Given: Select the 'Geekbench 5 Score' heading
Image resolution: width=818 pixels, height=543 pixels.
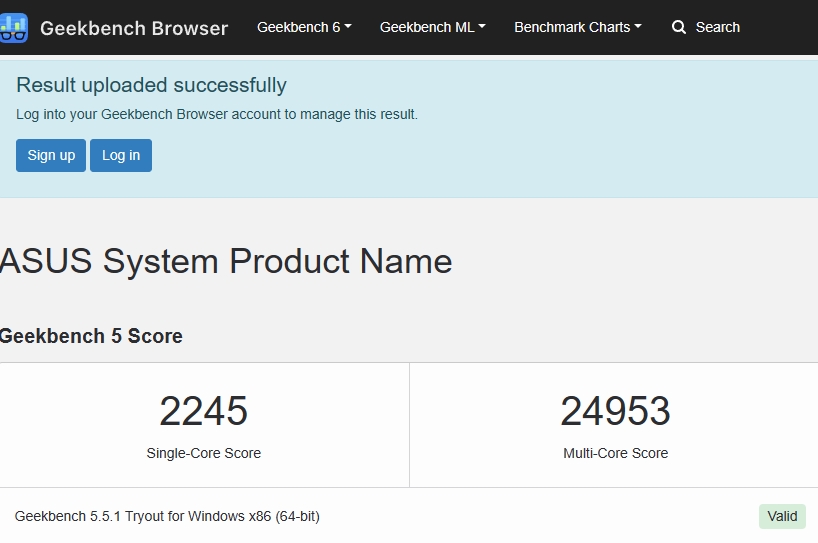Looking at the screenshot, I should coord(91,336).
